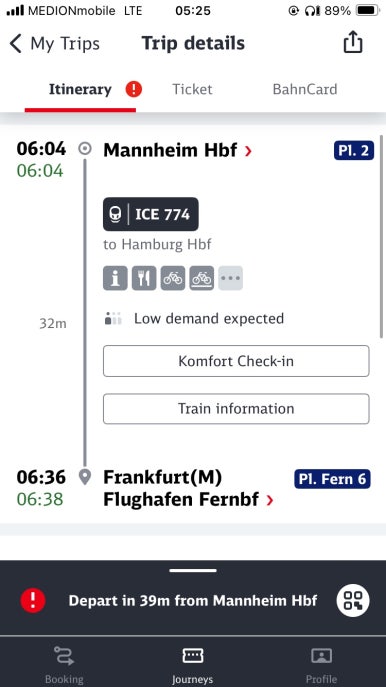Open the Booking section
Viewport: 386px width, 687px height.
point(64,665)
